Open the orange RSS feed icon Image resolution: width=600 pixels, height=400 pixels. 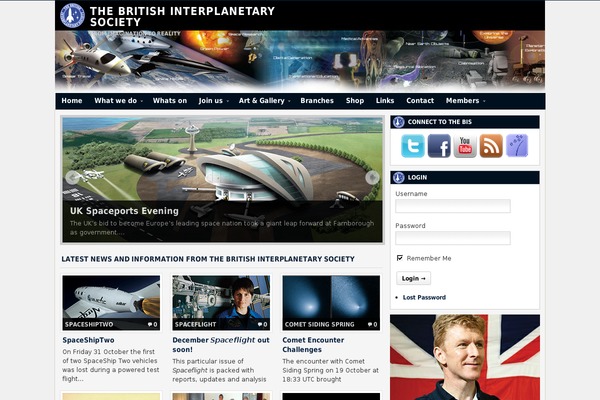(x=491, y=146)
